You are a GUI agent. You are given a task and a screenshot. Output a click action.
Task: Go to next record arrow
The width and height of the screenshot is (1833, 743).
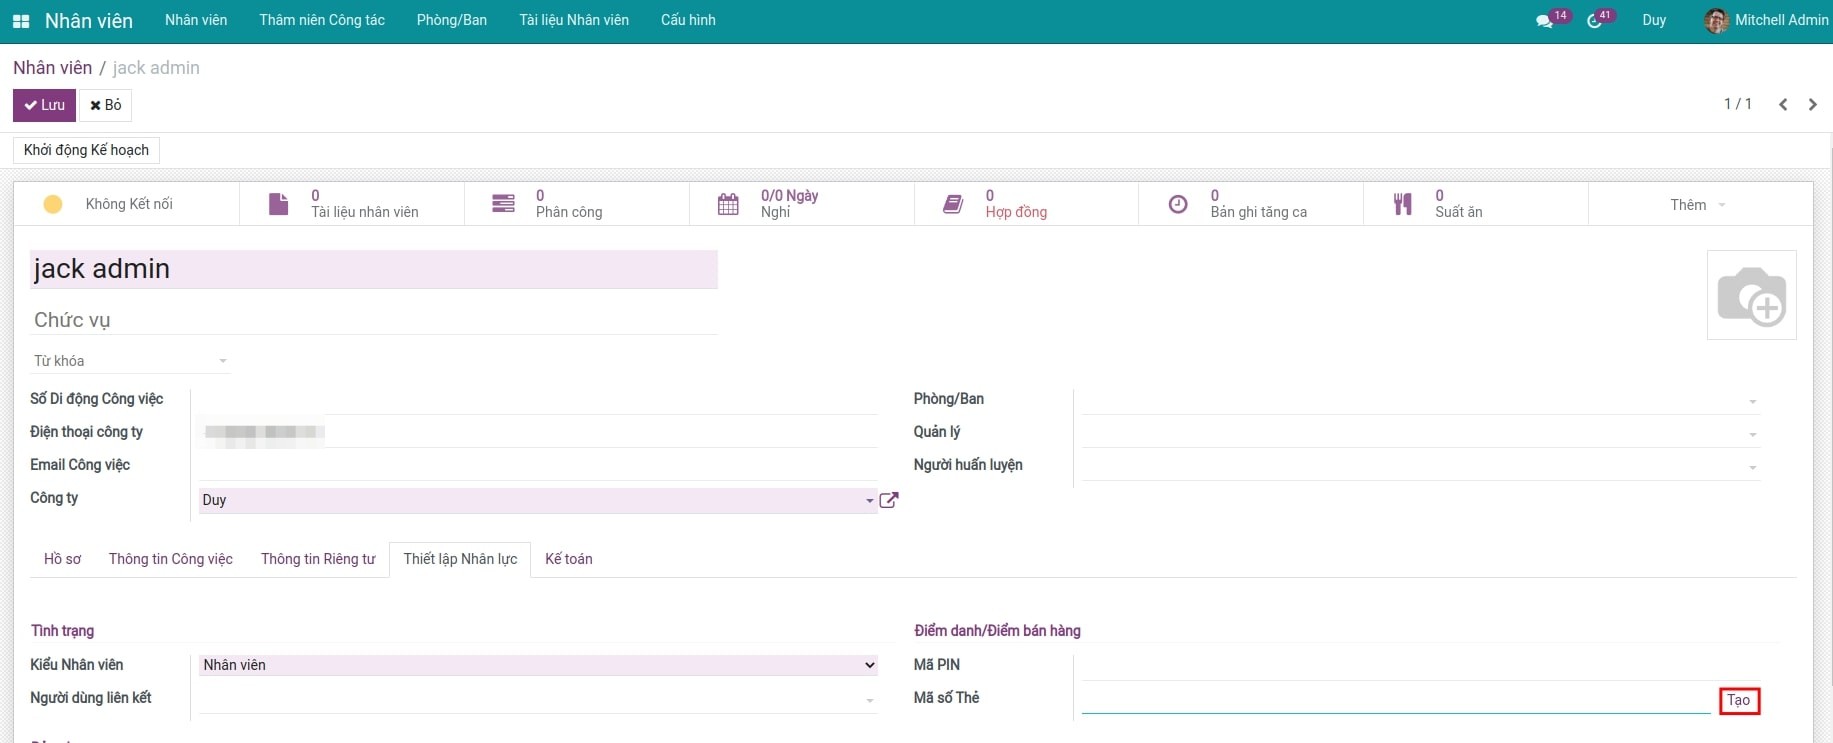(1812, 105)
